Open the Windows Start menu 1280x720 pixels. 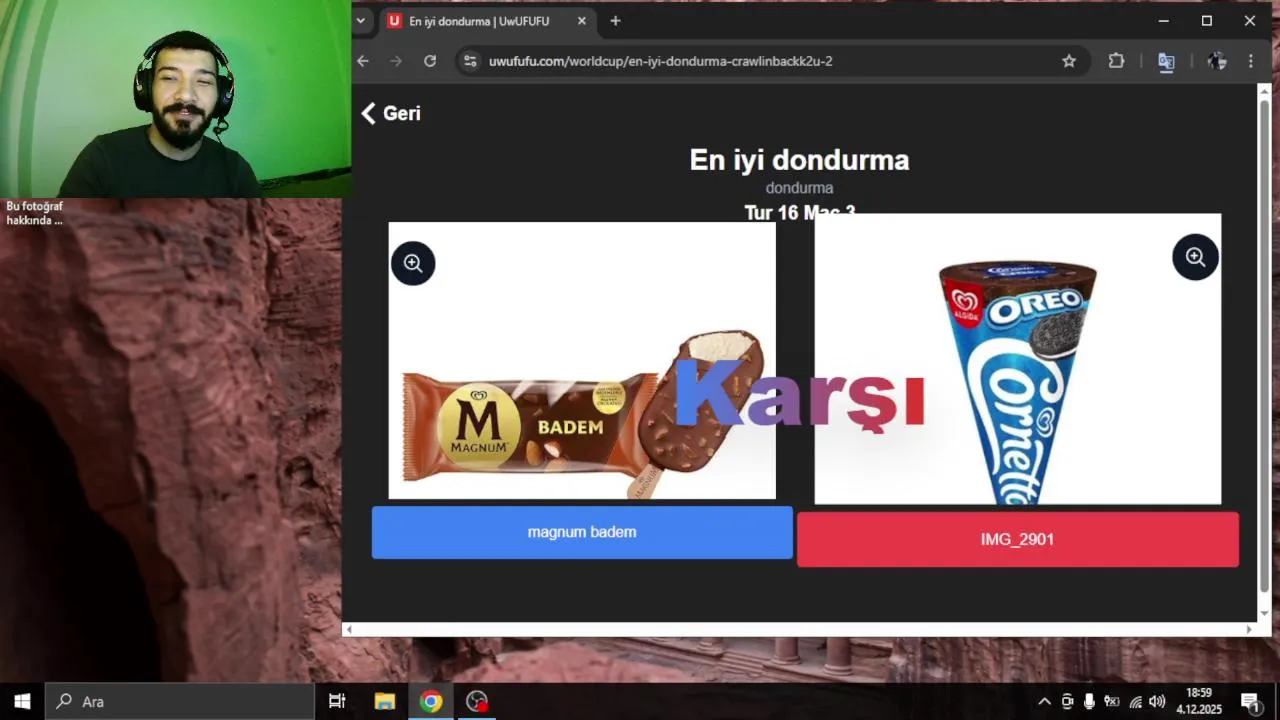coord(22,701)
